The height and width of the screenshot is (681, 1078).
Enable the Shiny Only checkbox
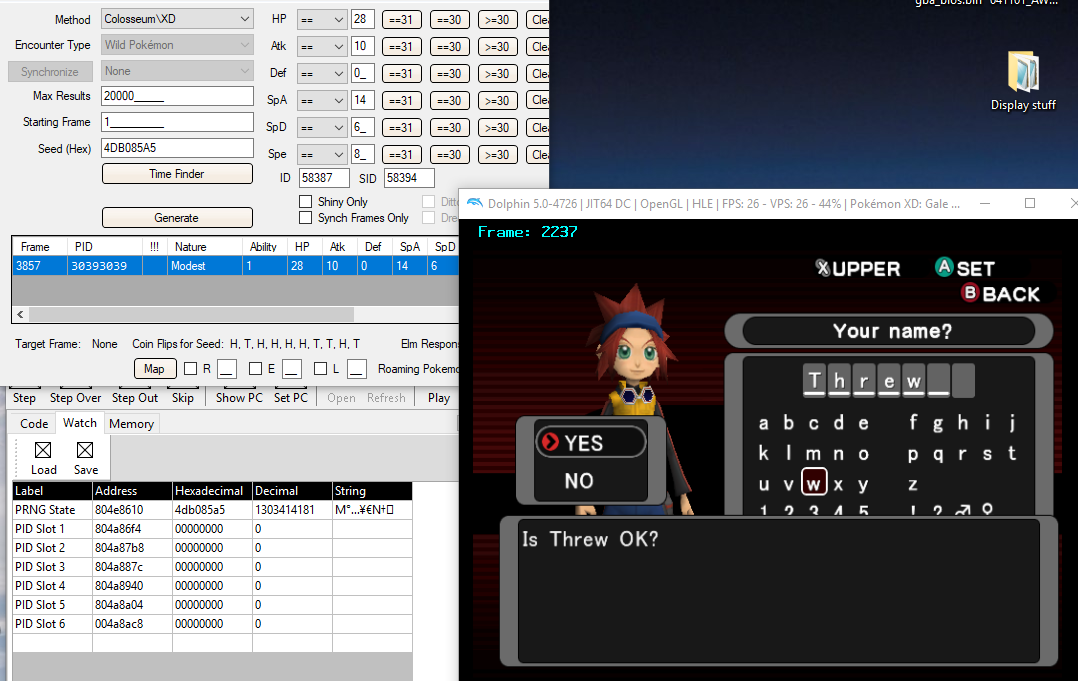coord(306,201)
